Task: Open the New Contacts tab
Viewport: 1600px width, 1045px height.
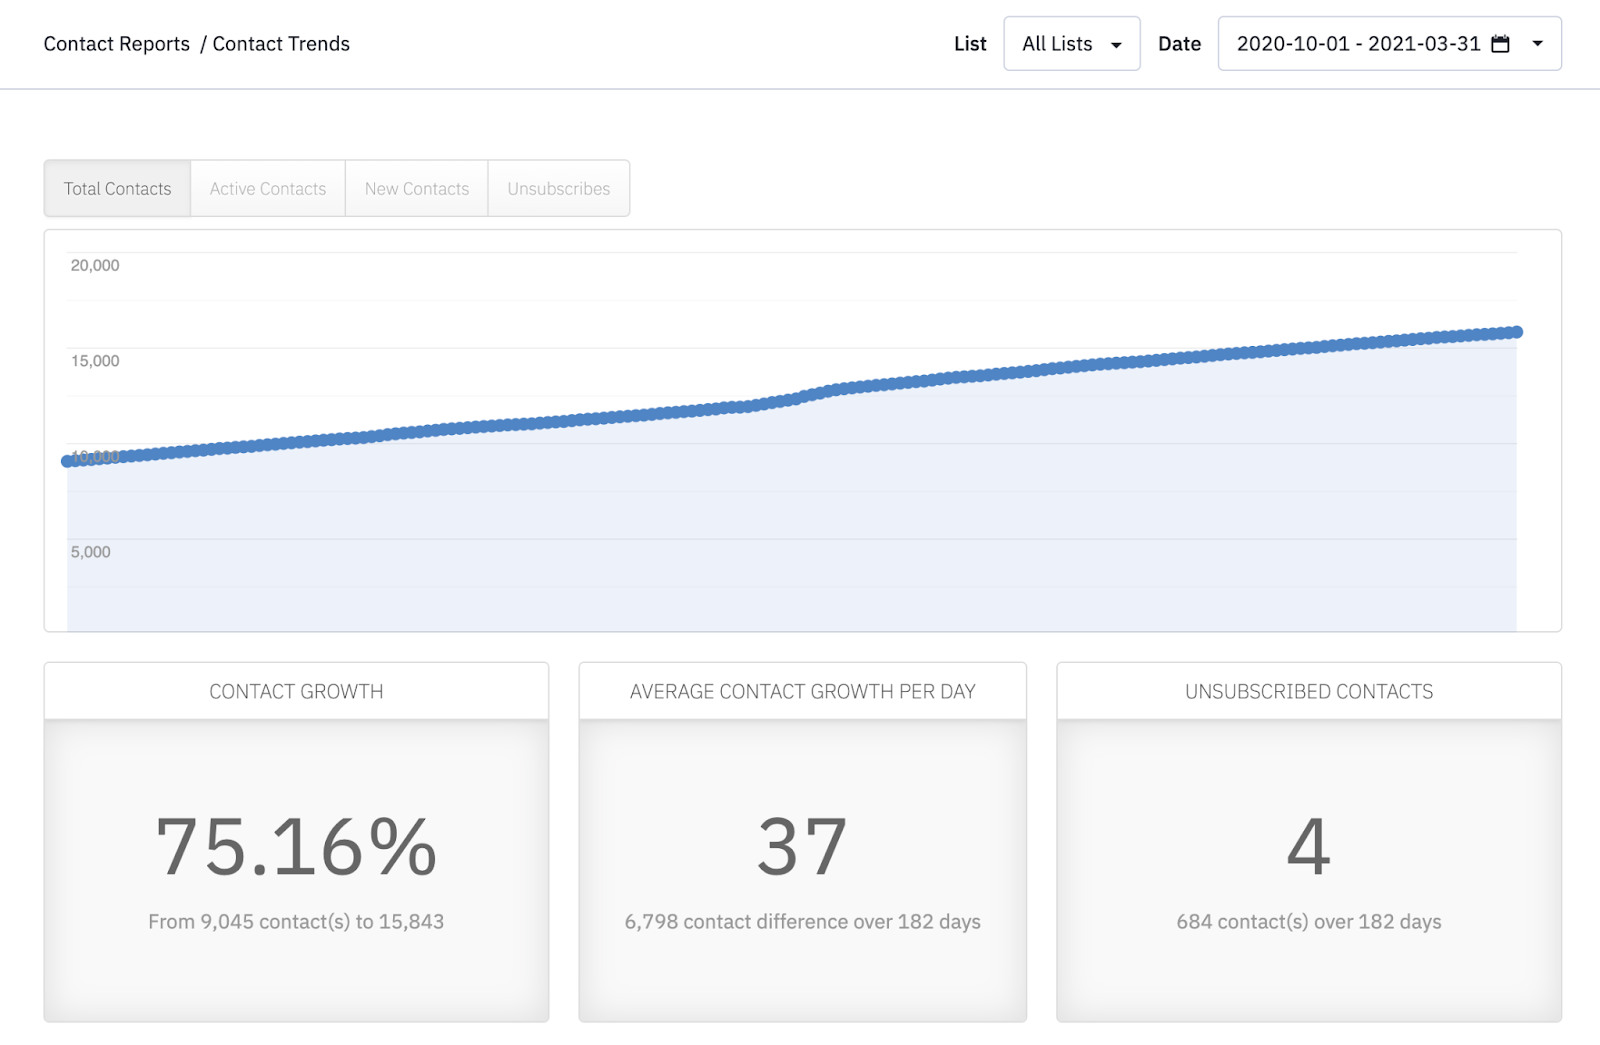Action: (x=417, y=188)
